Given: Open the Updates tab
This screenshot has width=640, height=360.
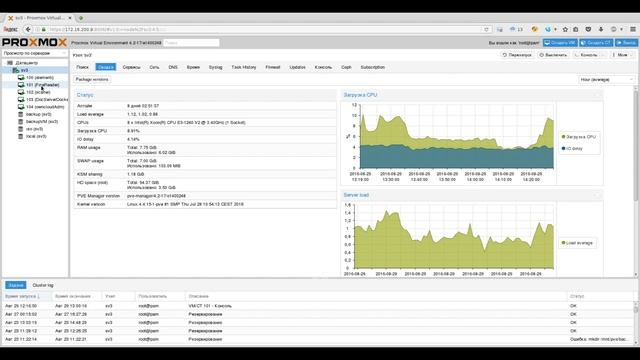Looking at the screenshot, I should coord(298,67).
